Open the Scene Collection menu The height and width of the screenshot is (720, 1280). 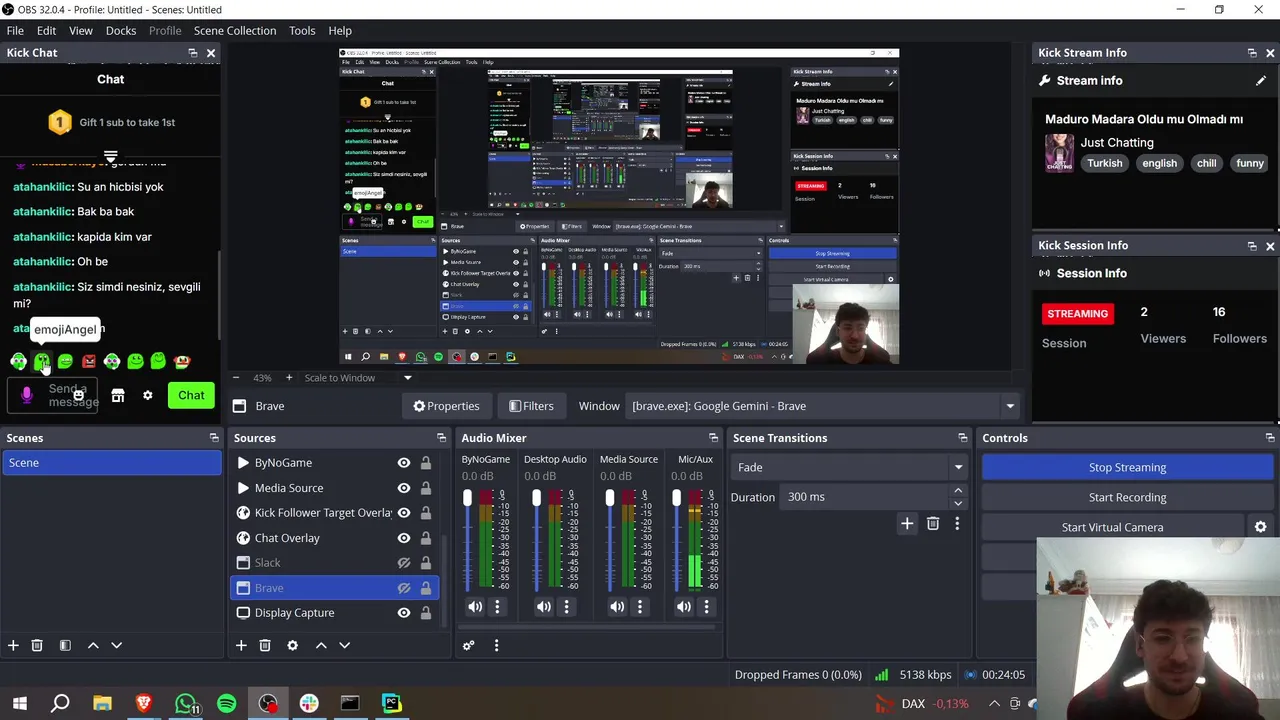coord(235,31)
